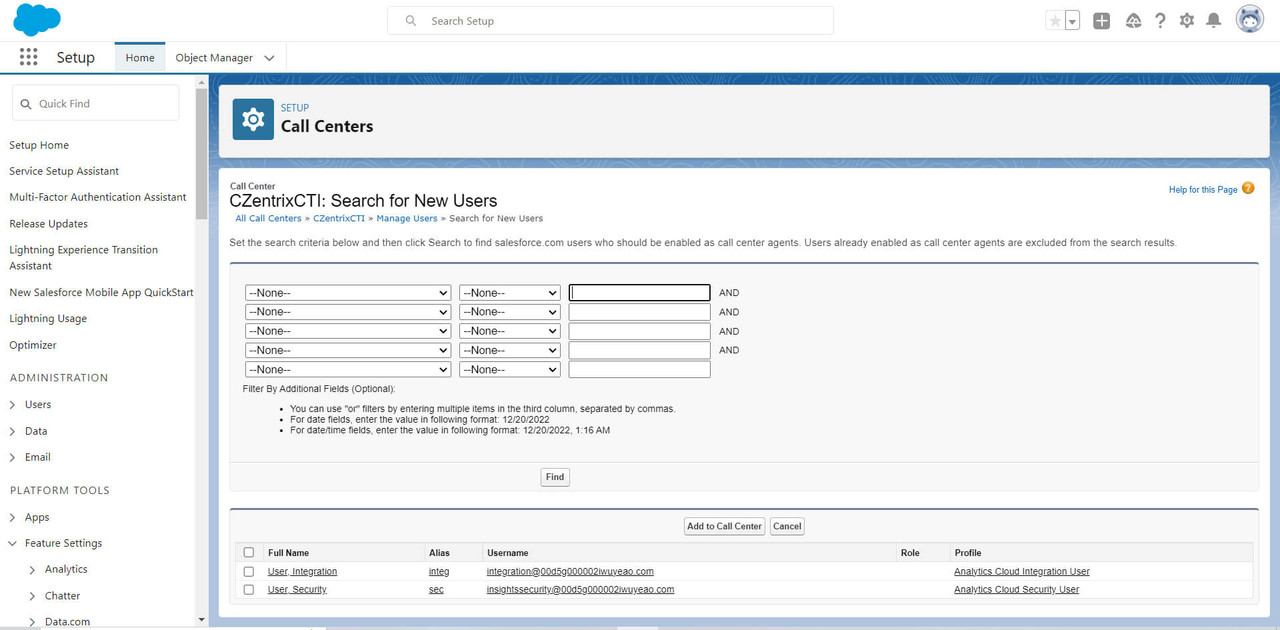Open the Salesforce Help question mark
This screenshot has width=1280, height=630.
pyautogui.click(x=1160, y=21)
